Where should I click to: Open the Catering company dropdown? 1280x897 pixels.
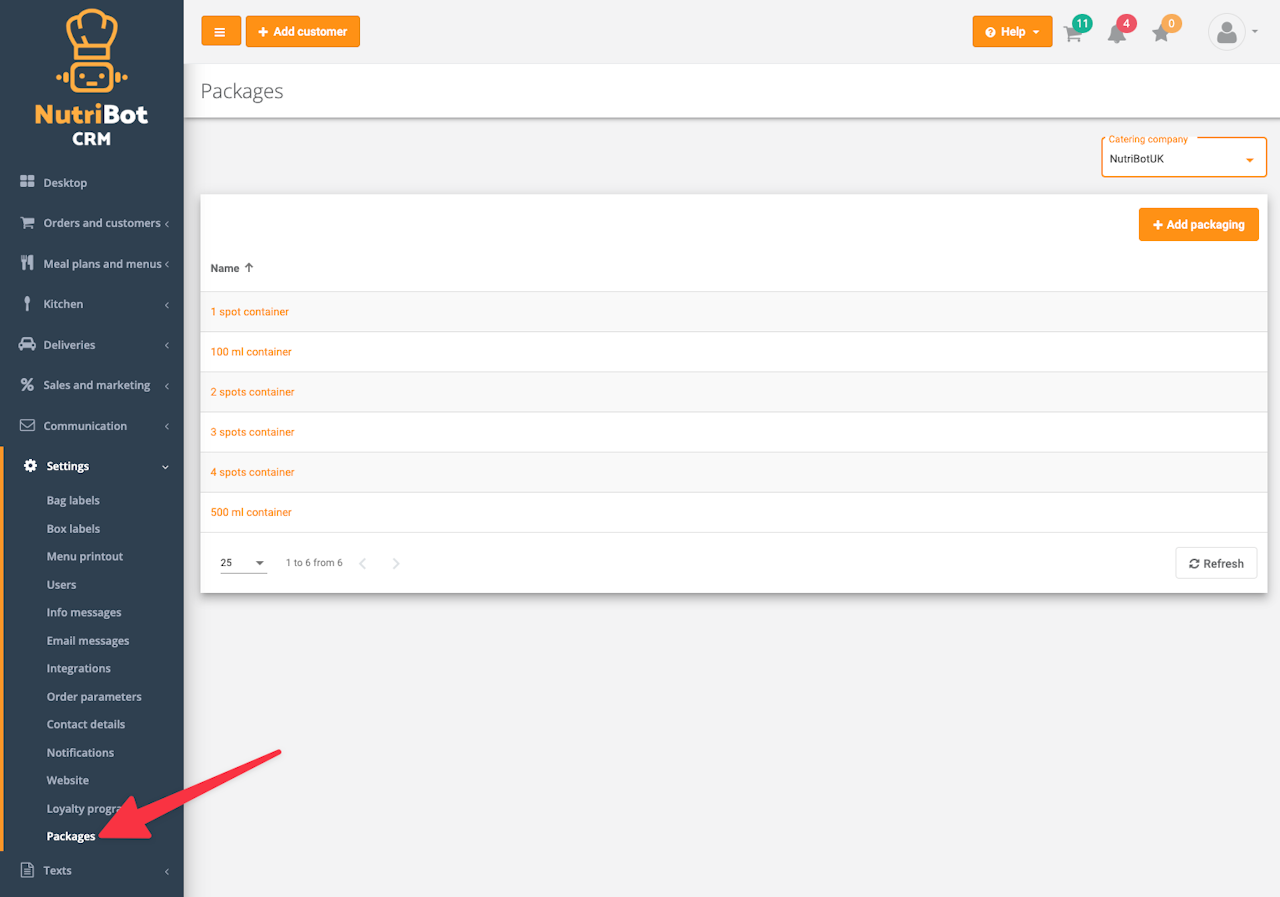pyautogui.click(x=1184, y=158)
